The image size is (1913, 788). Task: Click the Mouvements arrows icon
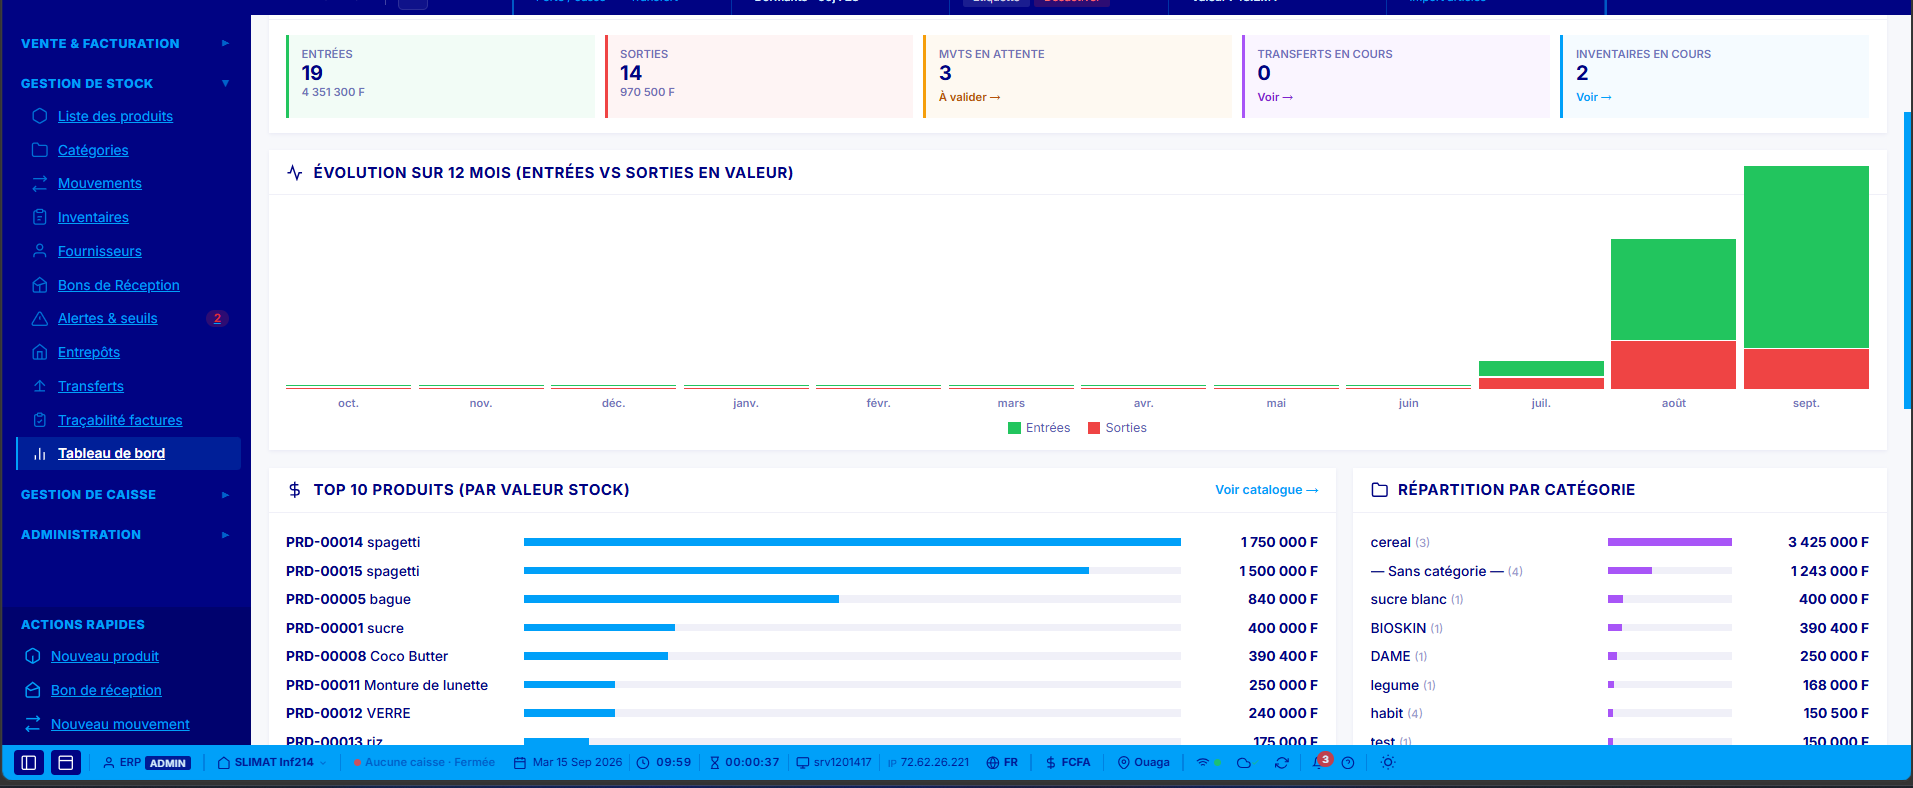(x=40, y=183)
